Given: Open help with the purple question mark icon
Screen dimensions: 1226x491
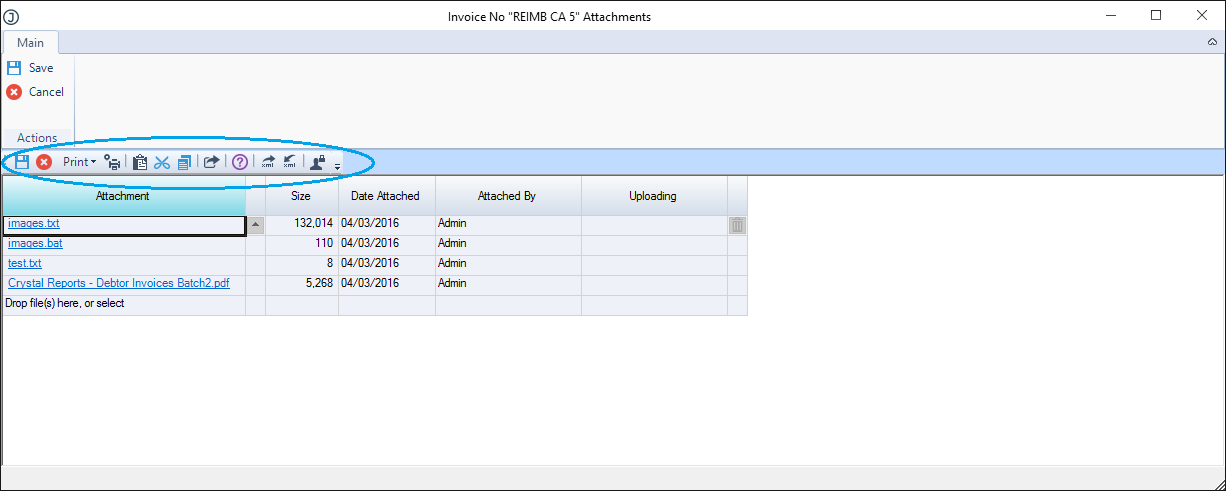Looking at the screenshot, I should click(240, 162).
